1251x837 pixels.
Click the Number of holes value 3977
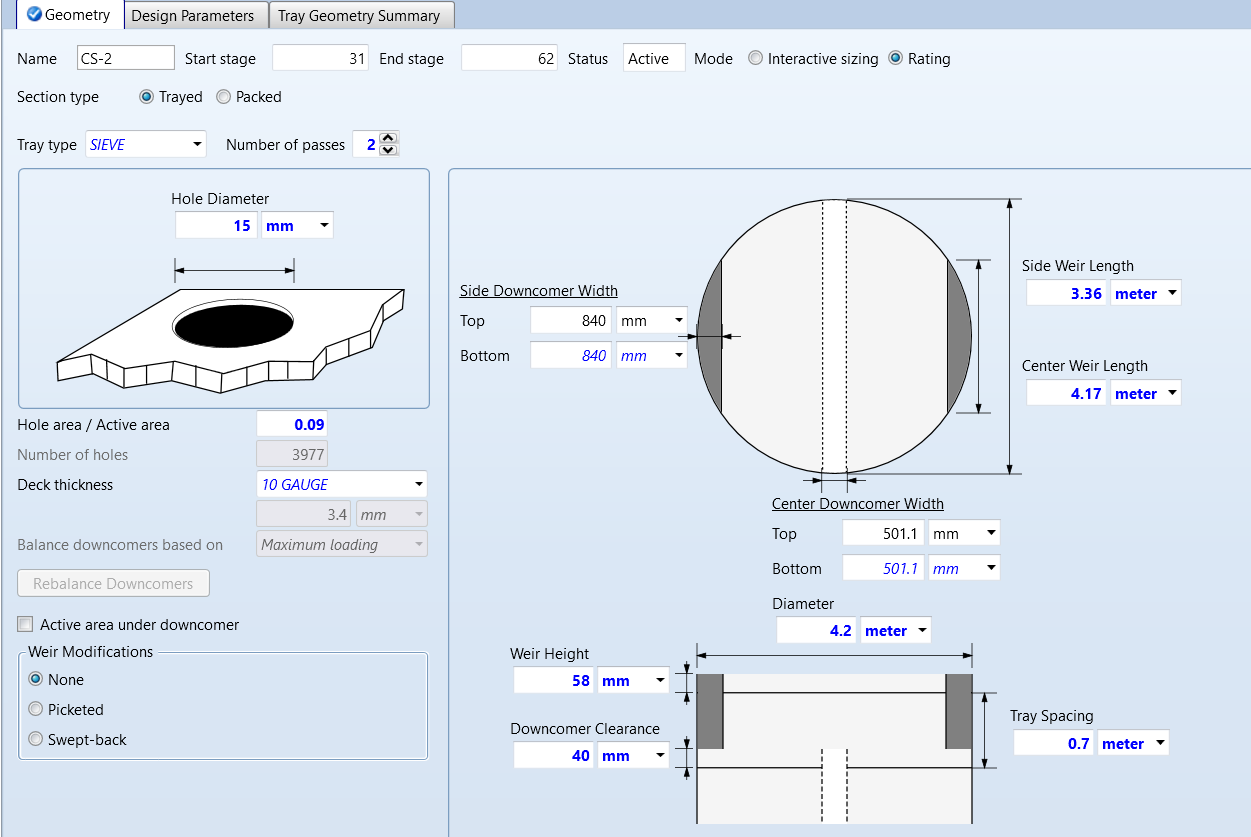pyautogui.click(x=292, y=455)
